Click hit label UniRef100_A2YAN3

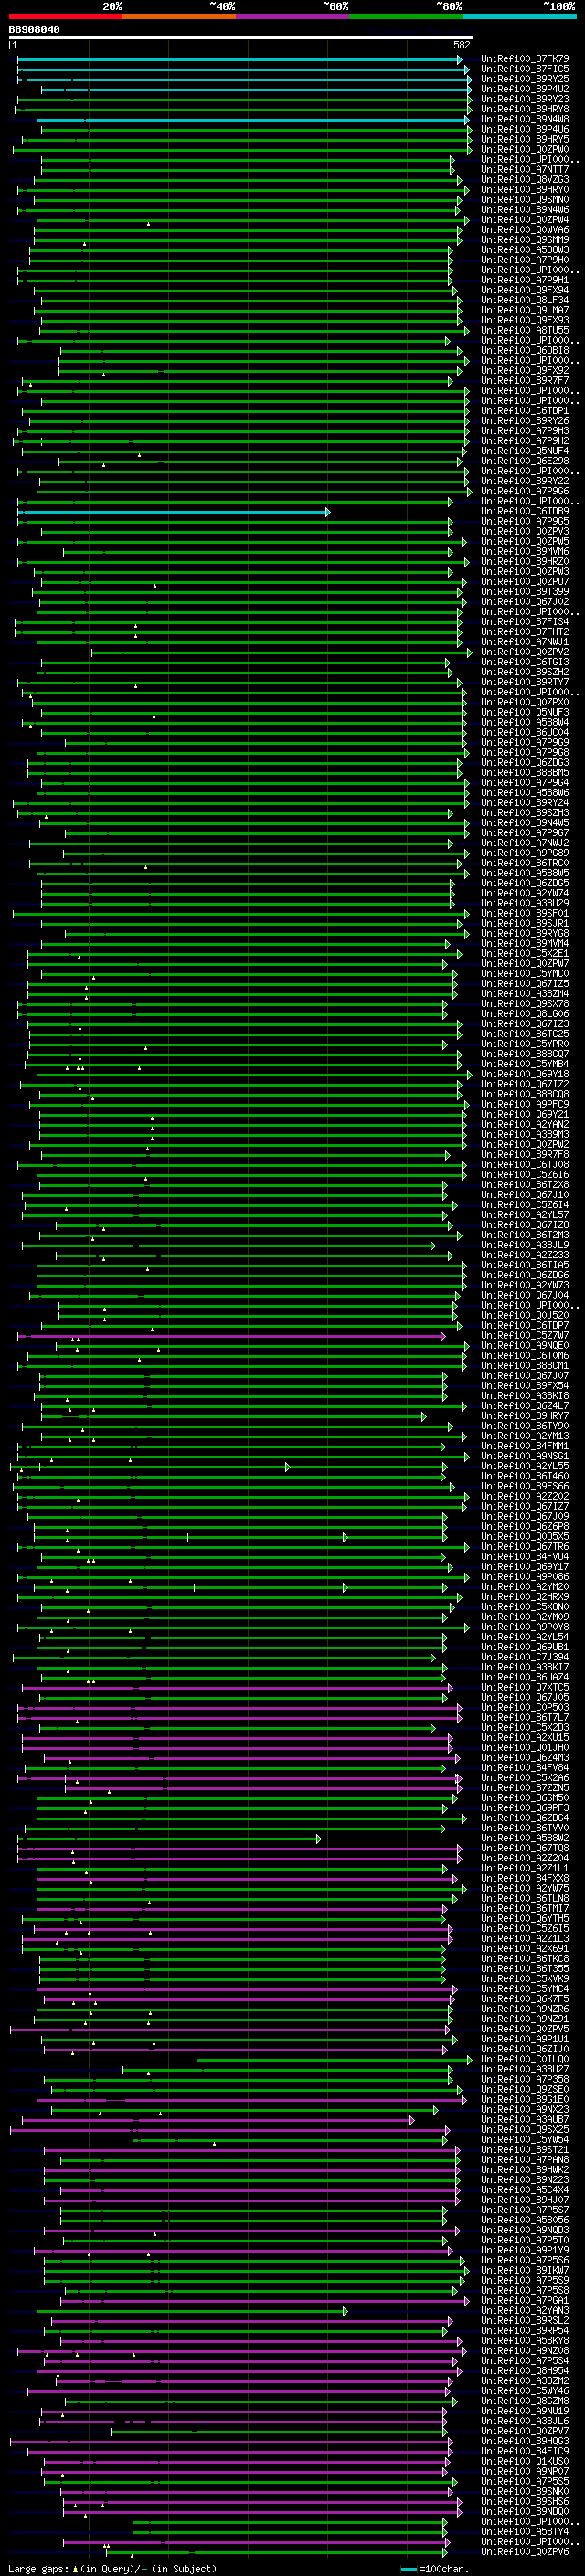tap(525, 2311)
